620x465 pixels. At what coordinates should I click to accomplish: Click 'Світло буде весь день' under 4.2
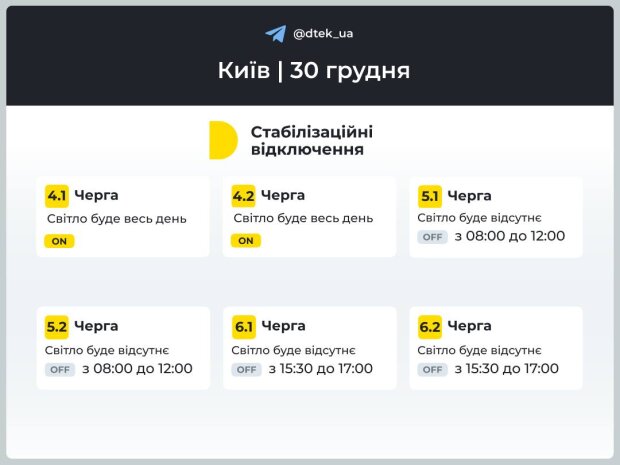pyautogui.click(x=303, y=218)
